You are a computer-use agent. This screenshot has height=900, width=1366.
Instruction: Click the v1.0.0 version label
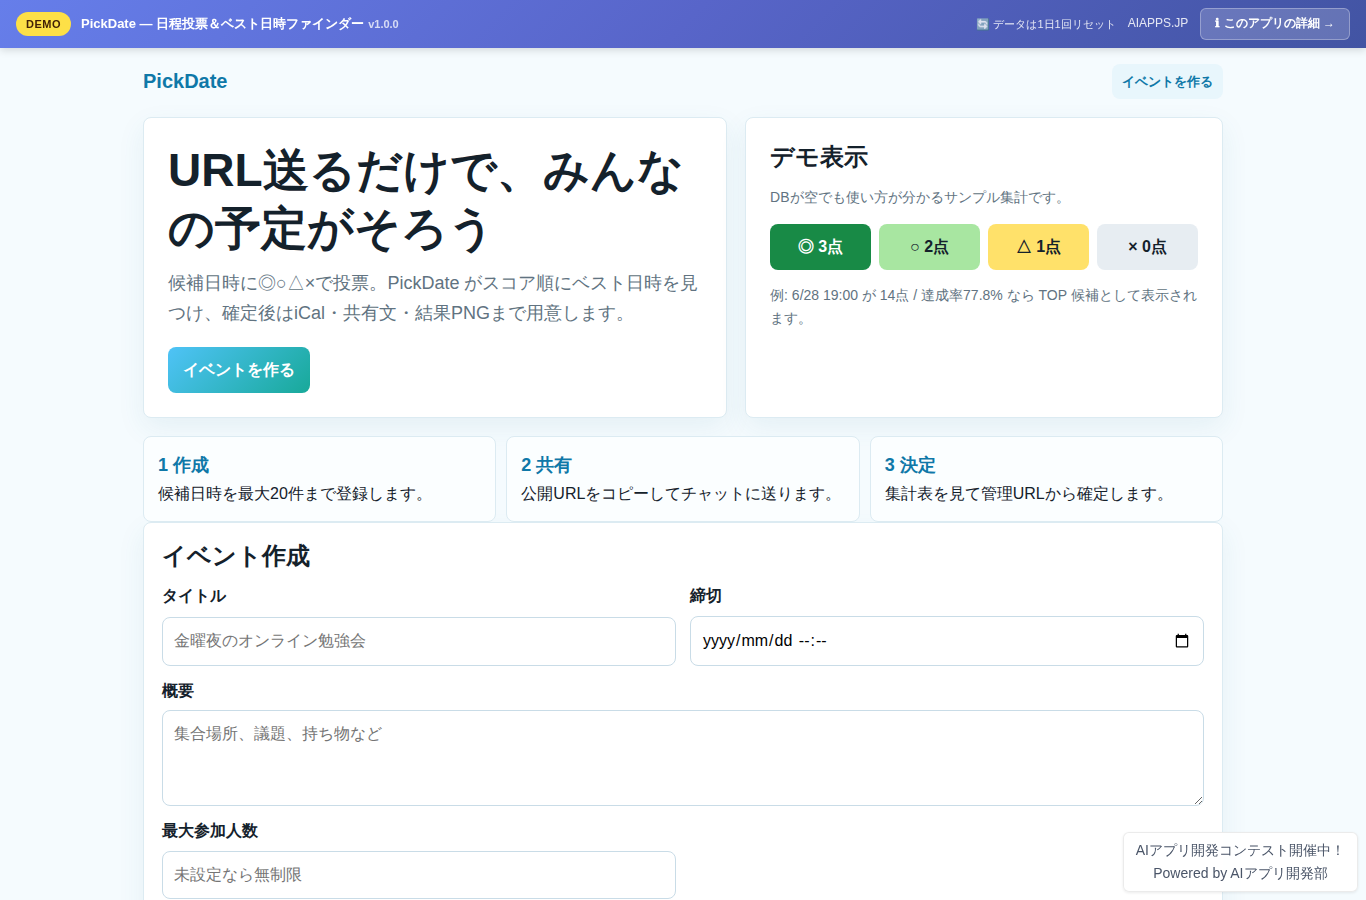tap(383, 24)
